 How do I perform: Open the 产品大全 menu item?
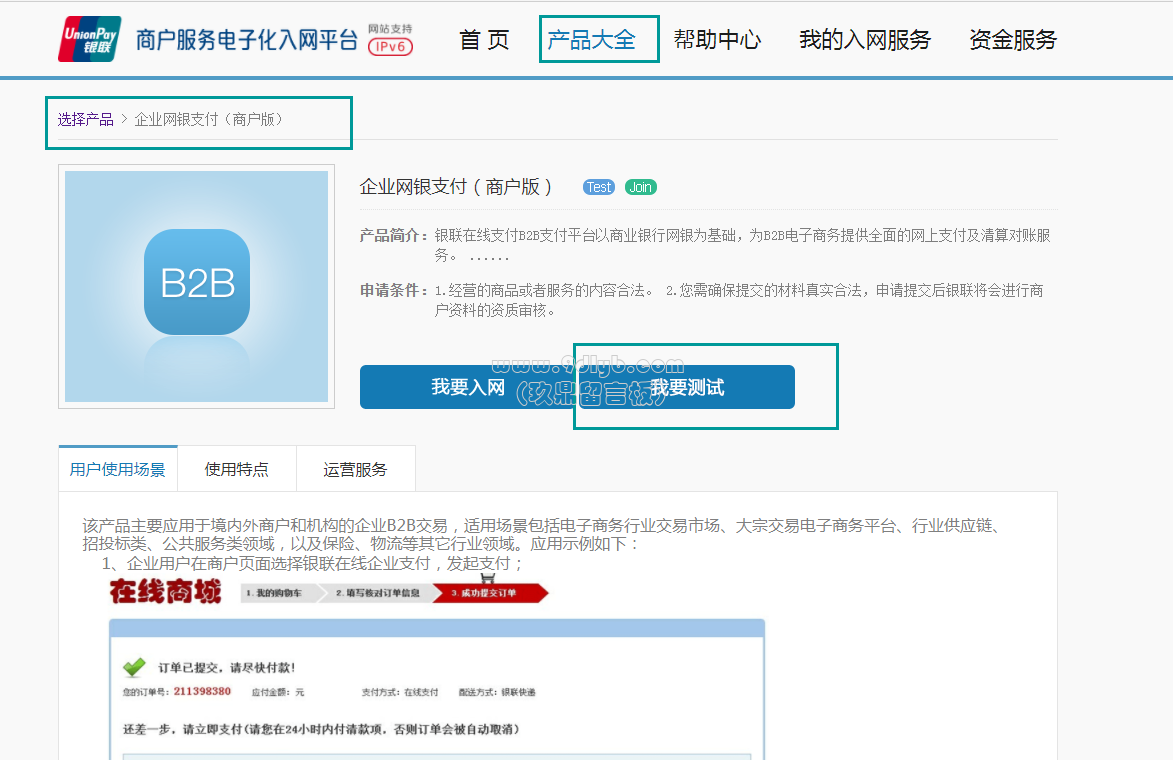pyautogui.click(x=592, y=40)
